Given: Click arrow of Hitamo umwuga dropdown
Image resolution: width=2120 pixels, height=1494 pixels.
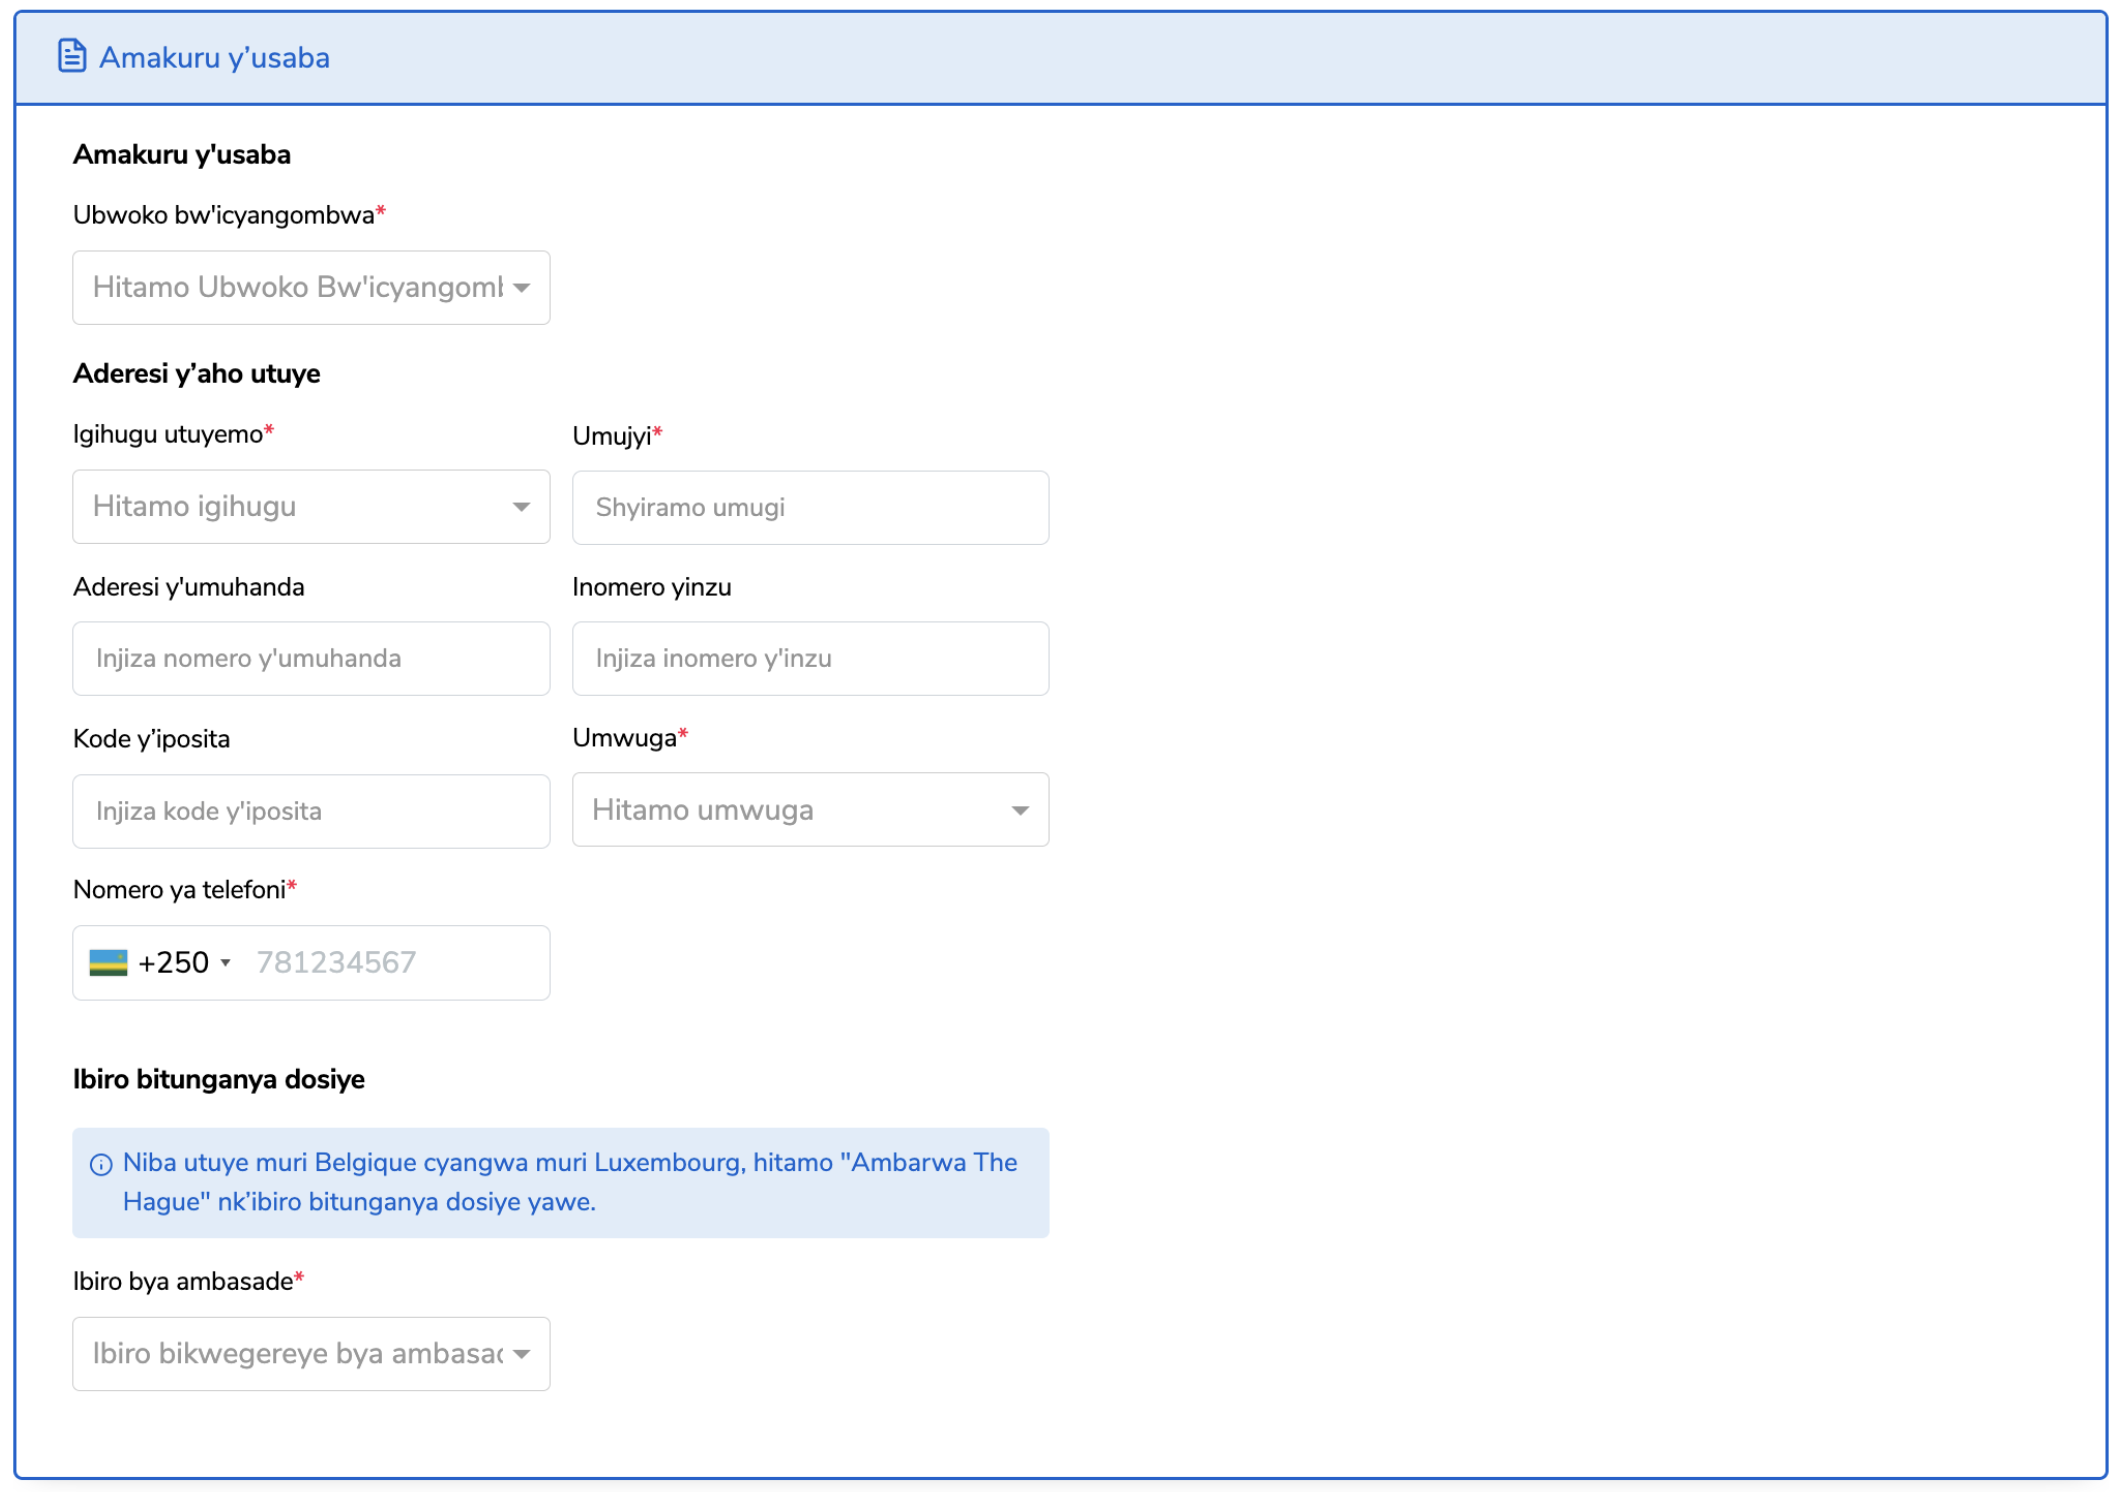Looking at the screenshot, I should tap(1019, 810).
